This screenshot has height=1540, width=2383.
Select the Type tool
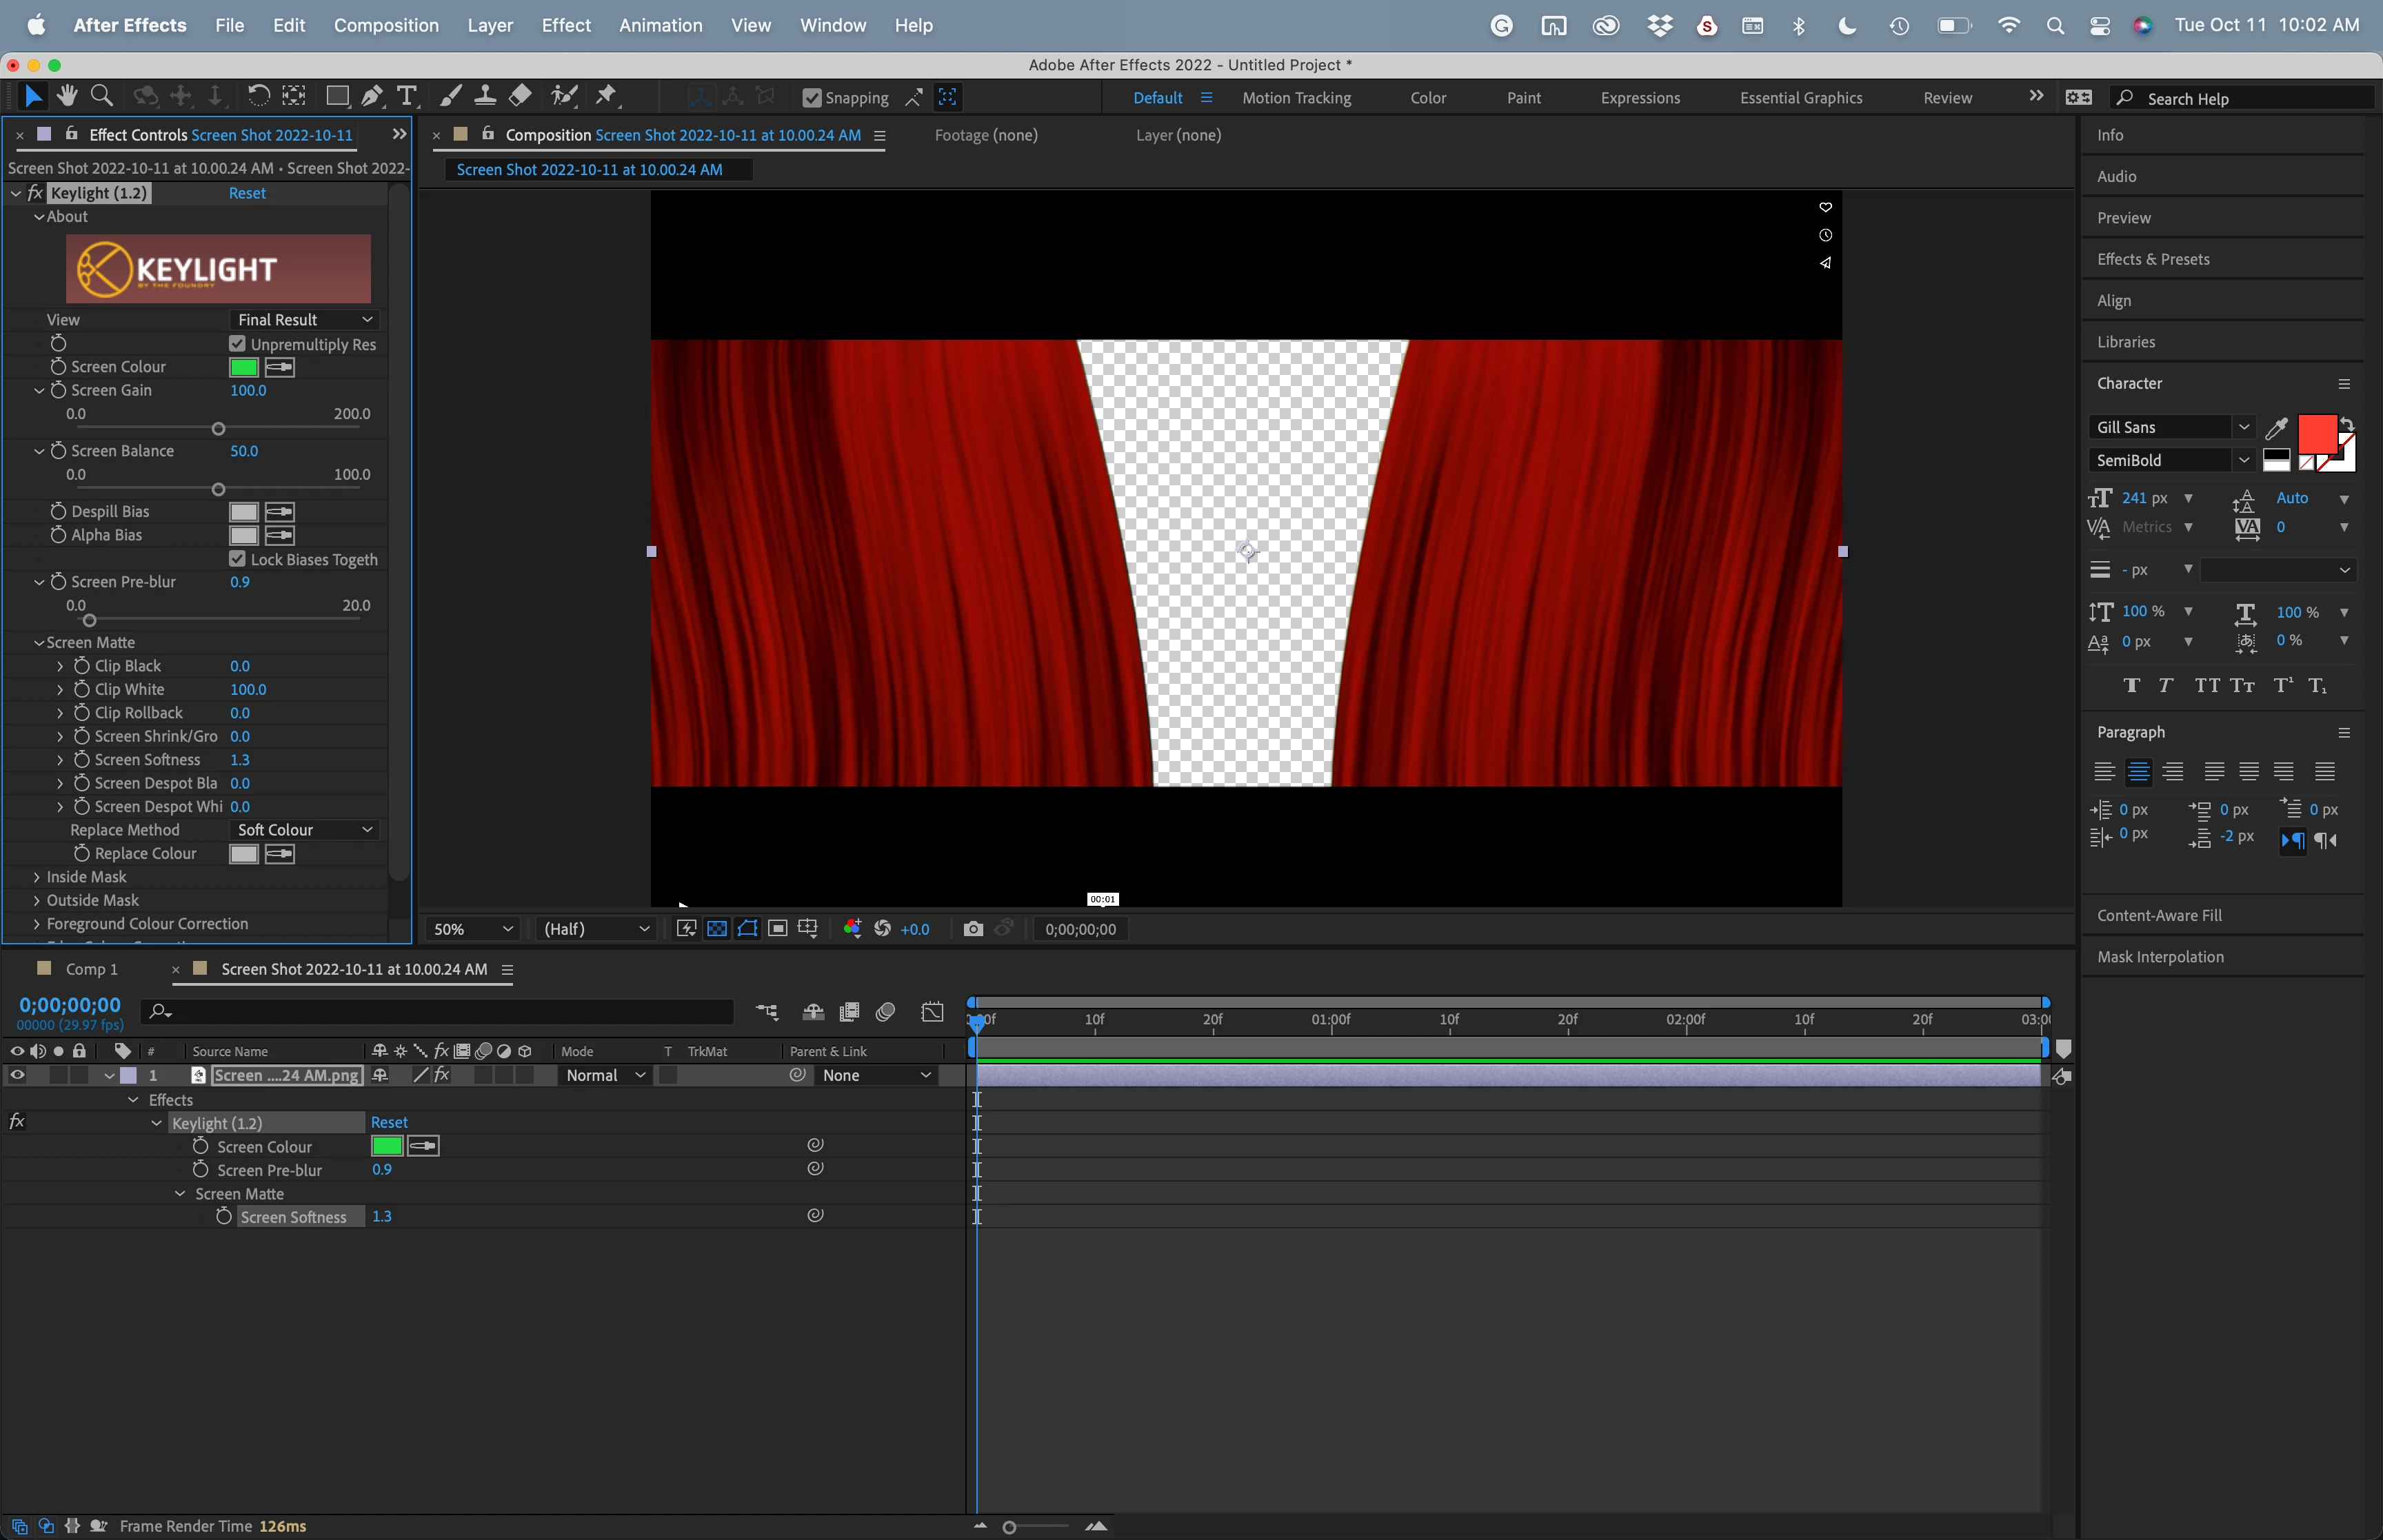click(x=406, y=96)
